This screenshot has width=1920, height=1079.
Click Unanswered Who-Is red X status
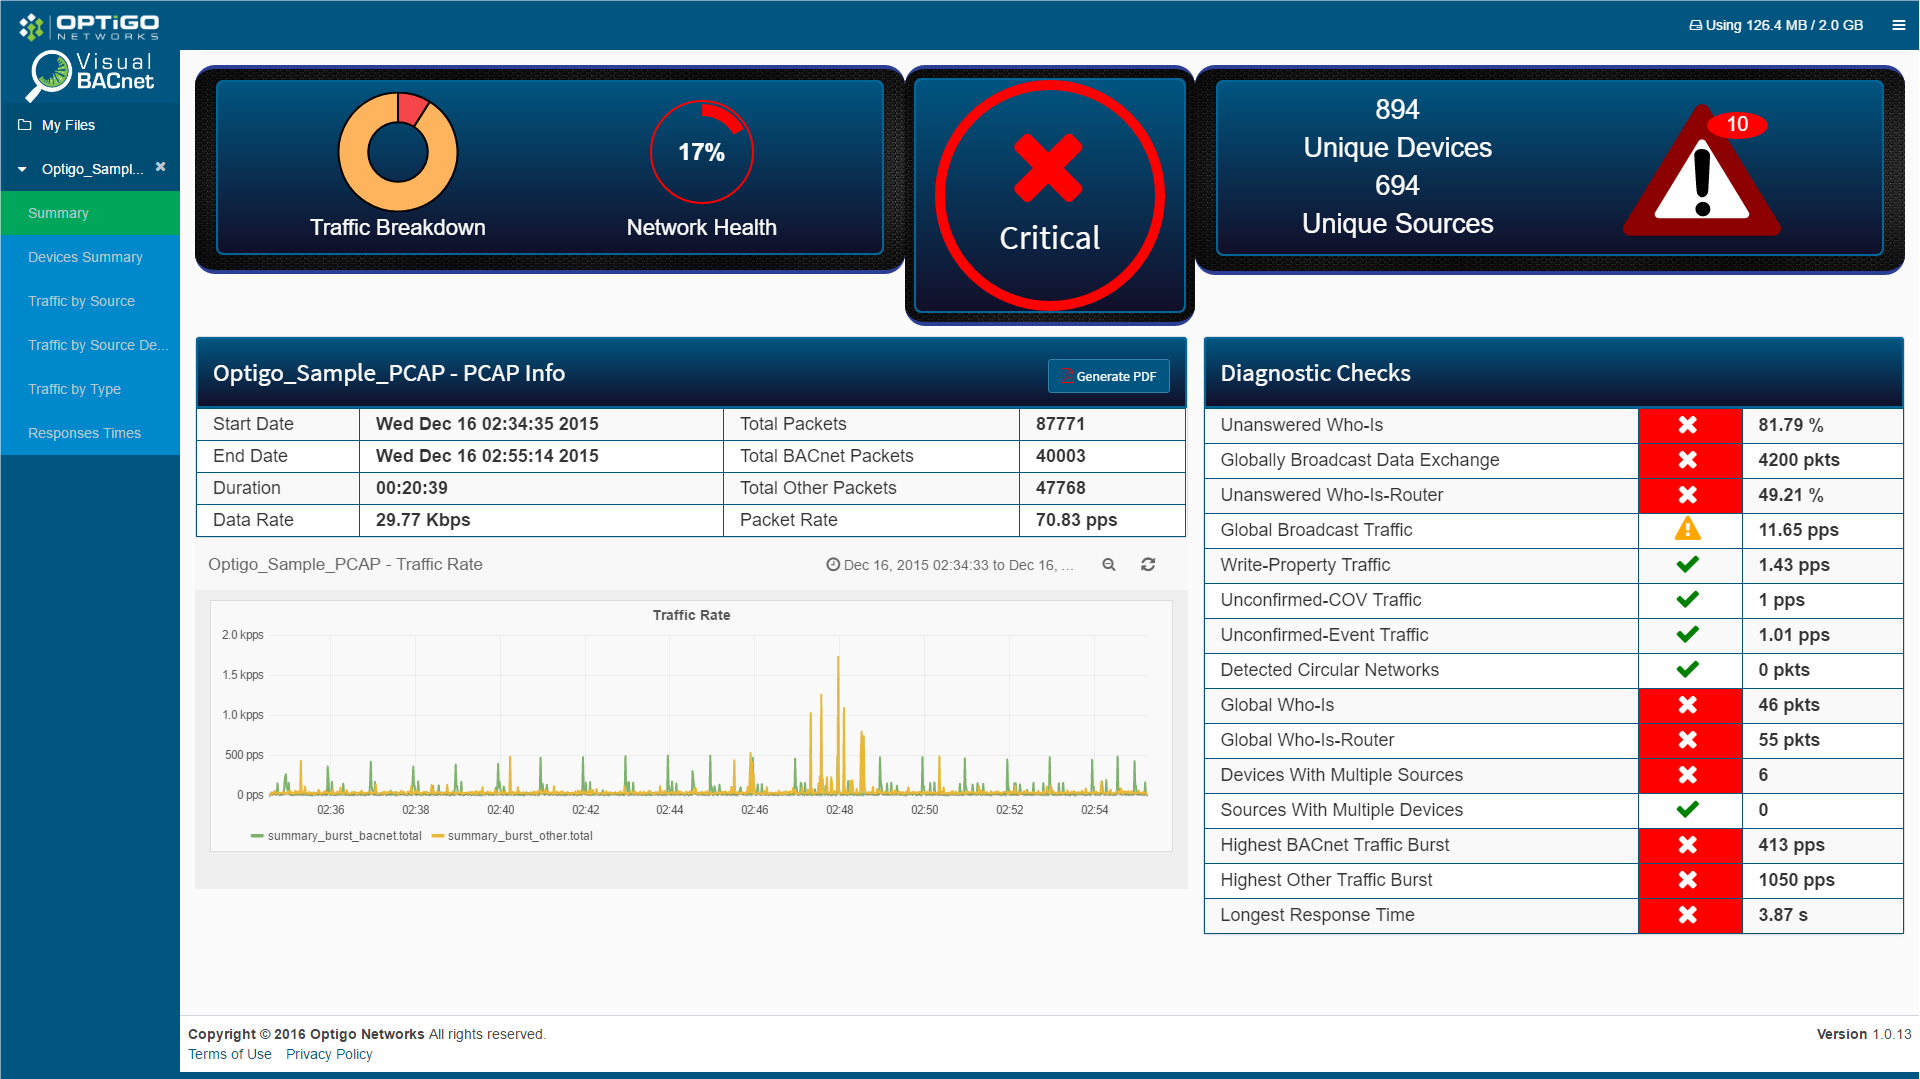[x=1688, y=425]
